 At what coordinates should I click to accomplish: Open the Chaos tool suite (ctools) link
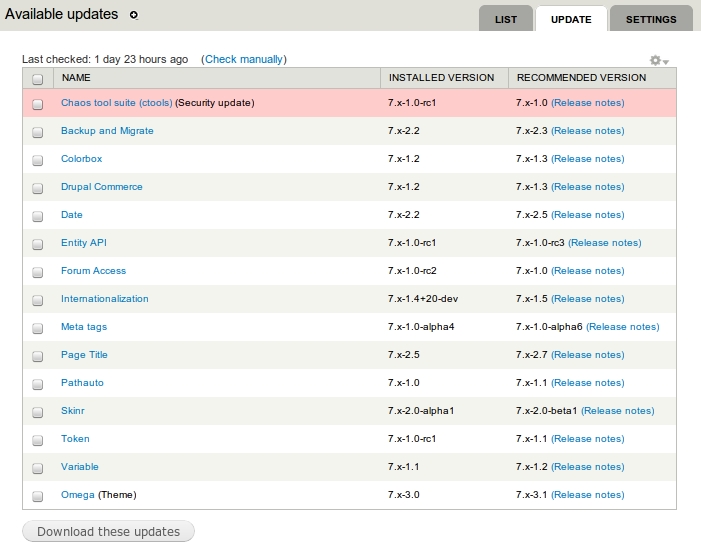point(117,103)
